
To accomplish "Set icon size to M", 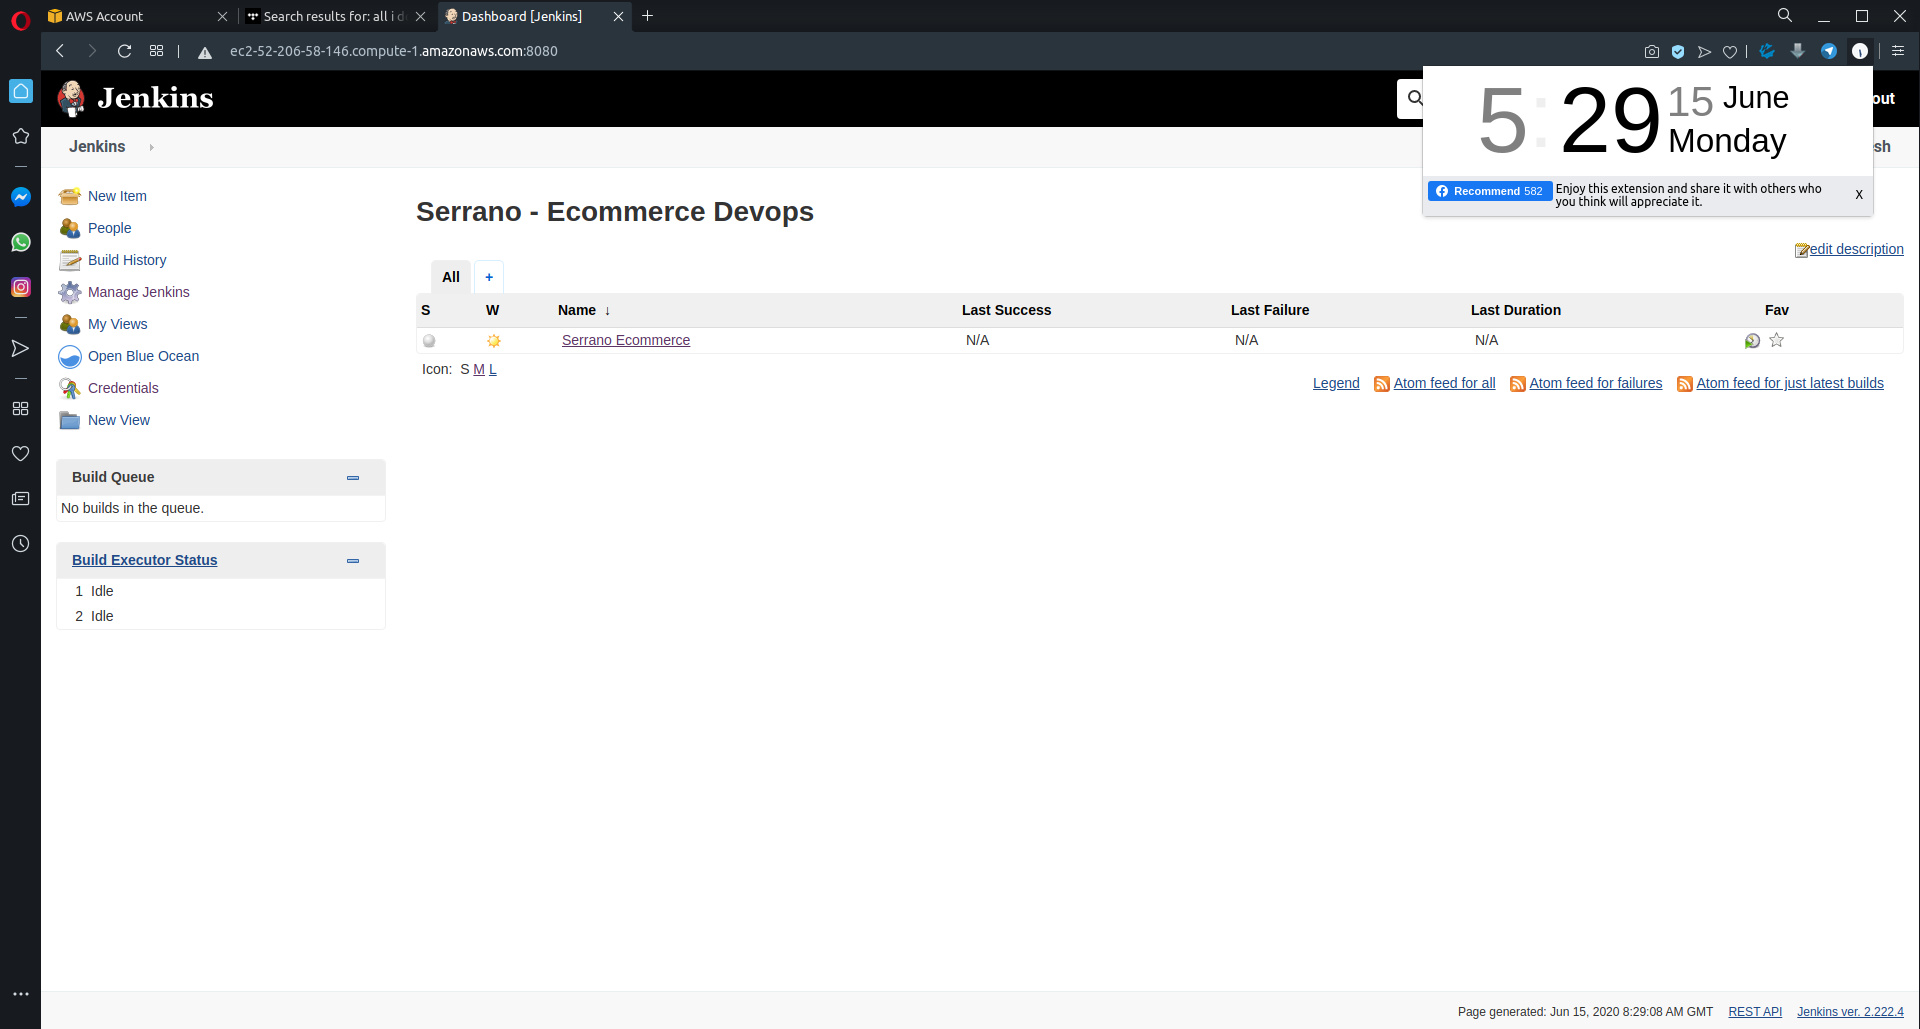I will [x=479, y=369].
